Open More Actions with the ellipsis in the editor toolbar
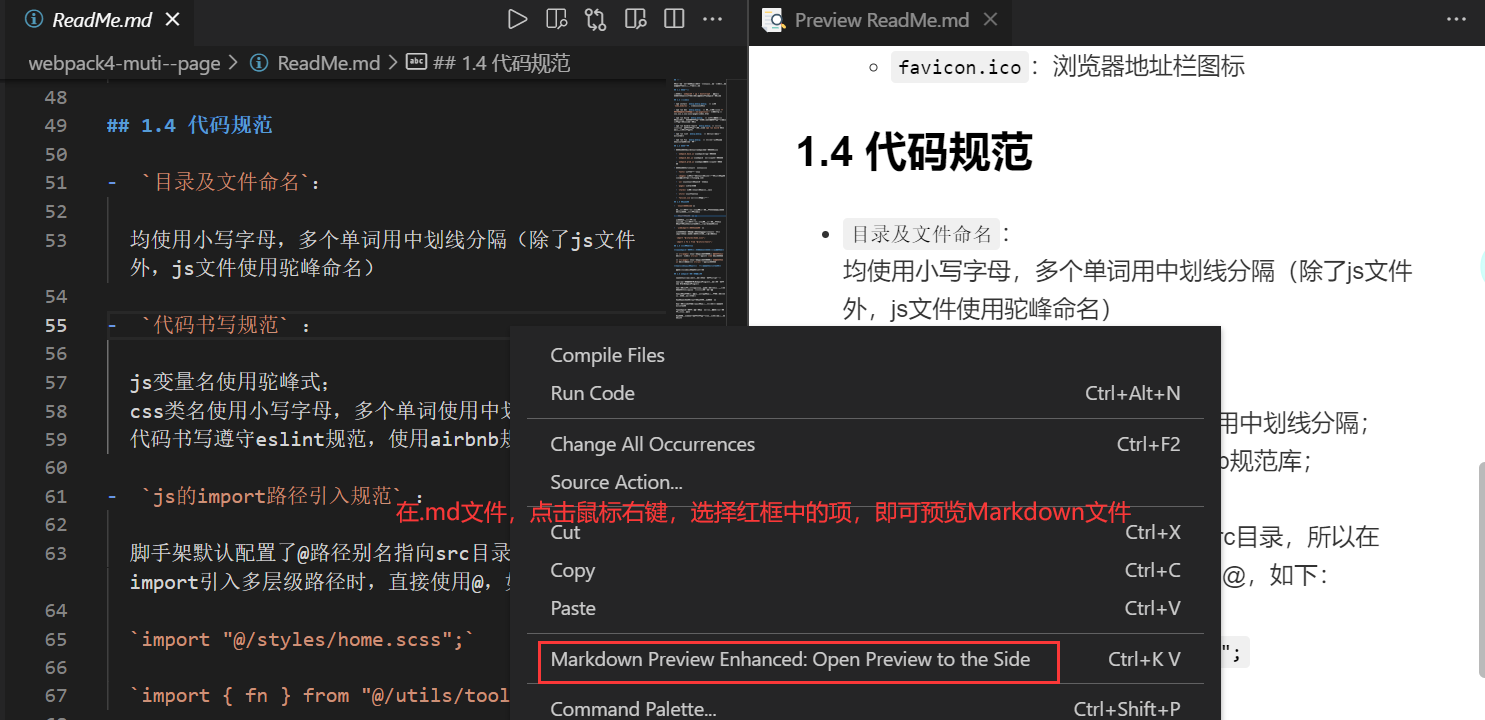 point(712,18)
